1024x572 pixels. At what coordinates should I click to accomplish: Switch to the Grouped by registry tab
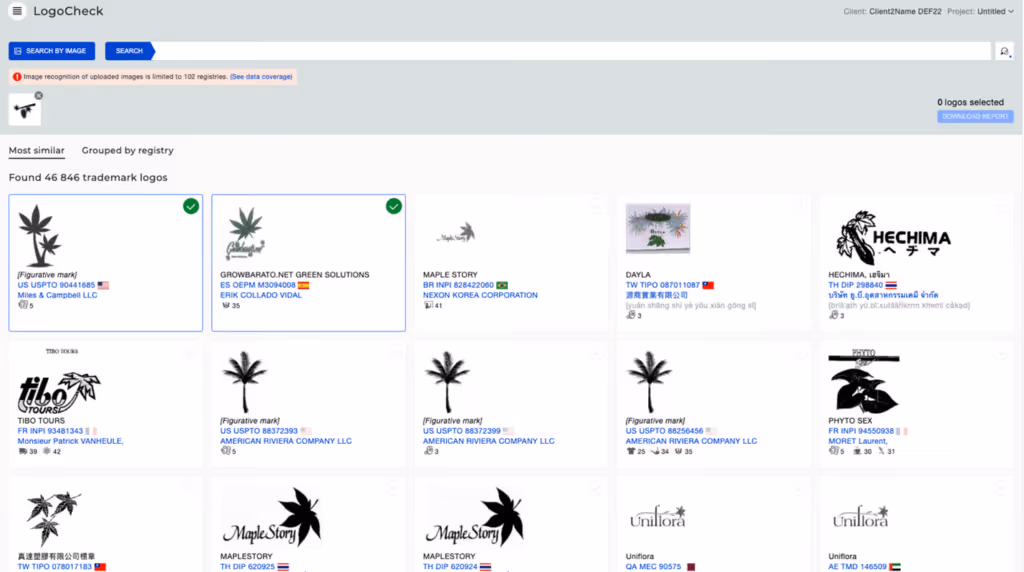coord(127,150)
